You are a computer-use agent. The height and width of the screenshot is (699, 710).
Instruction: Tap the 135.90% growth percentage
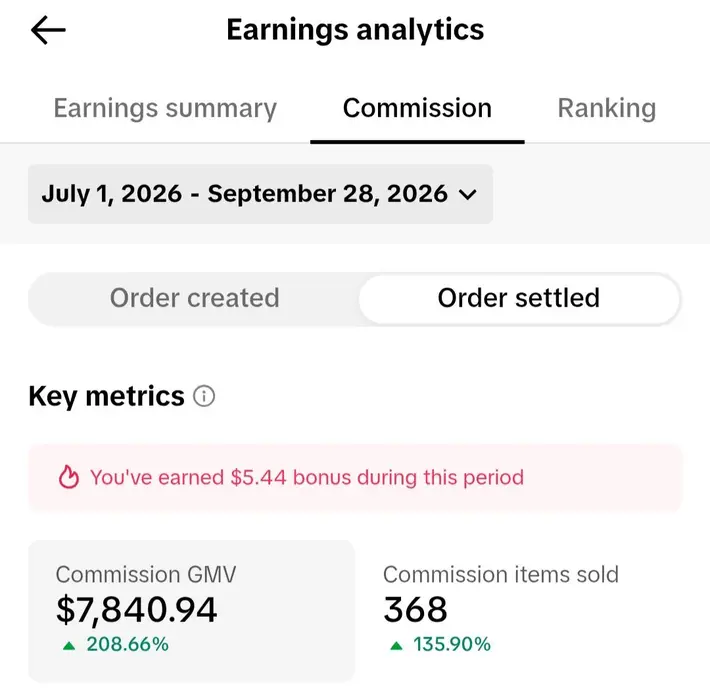pos(452,644)
